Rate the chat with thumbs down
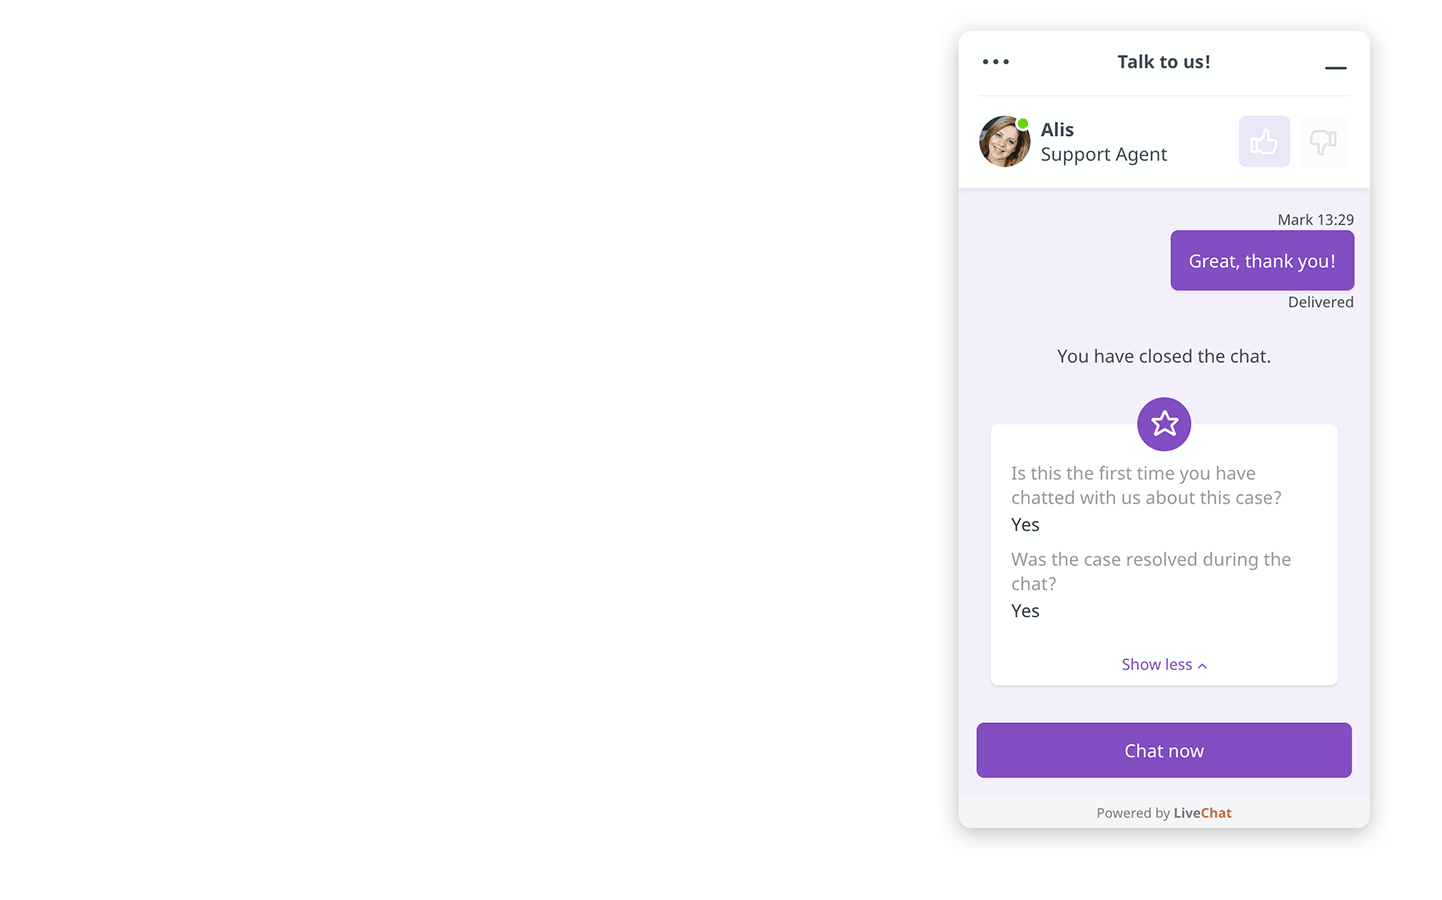1442x900 pixels. click(1323, 141)
